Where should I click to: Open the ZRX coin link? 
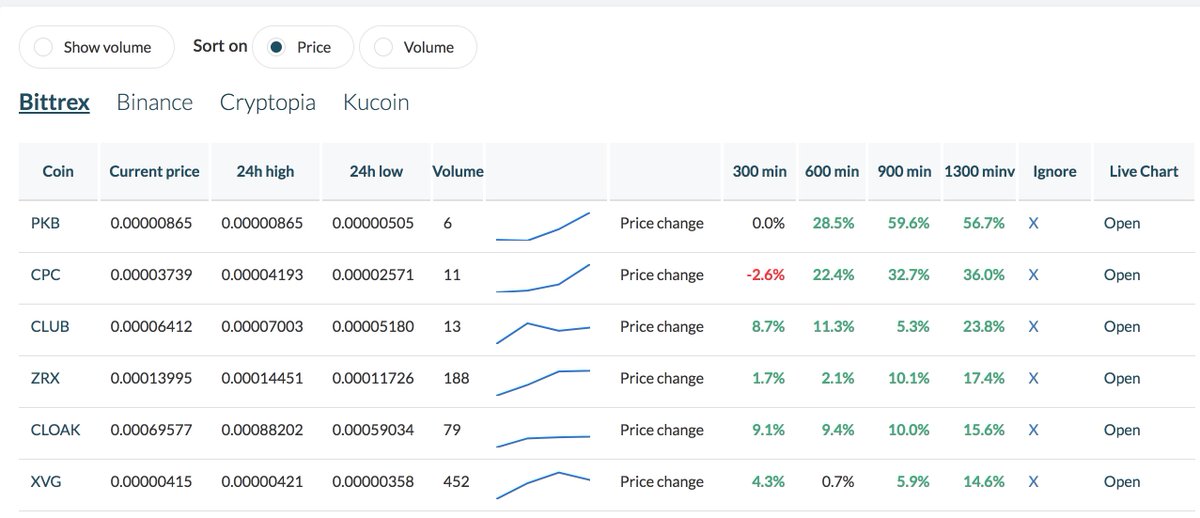click(46, 378)
